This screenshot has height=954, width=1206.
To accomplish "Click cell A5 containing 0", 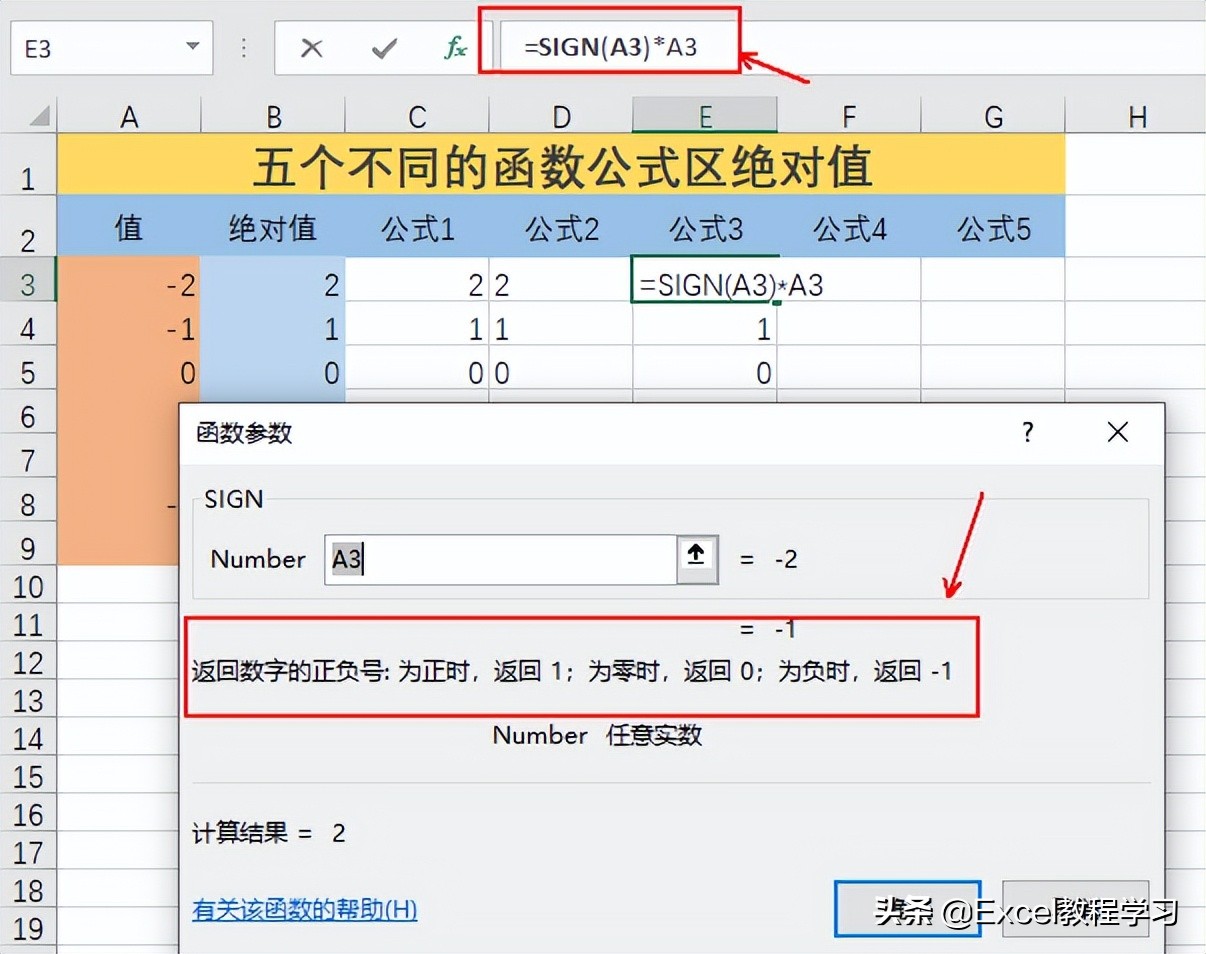I will (x=129, y=368).
